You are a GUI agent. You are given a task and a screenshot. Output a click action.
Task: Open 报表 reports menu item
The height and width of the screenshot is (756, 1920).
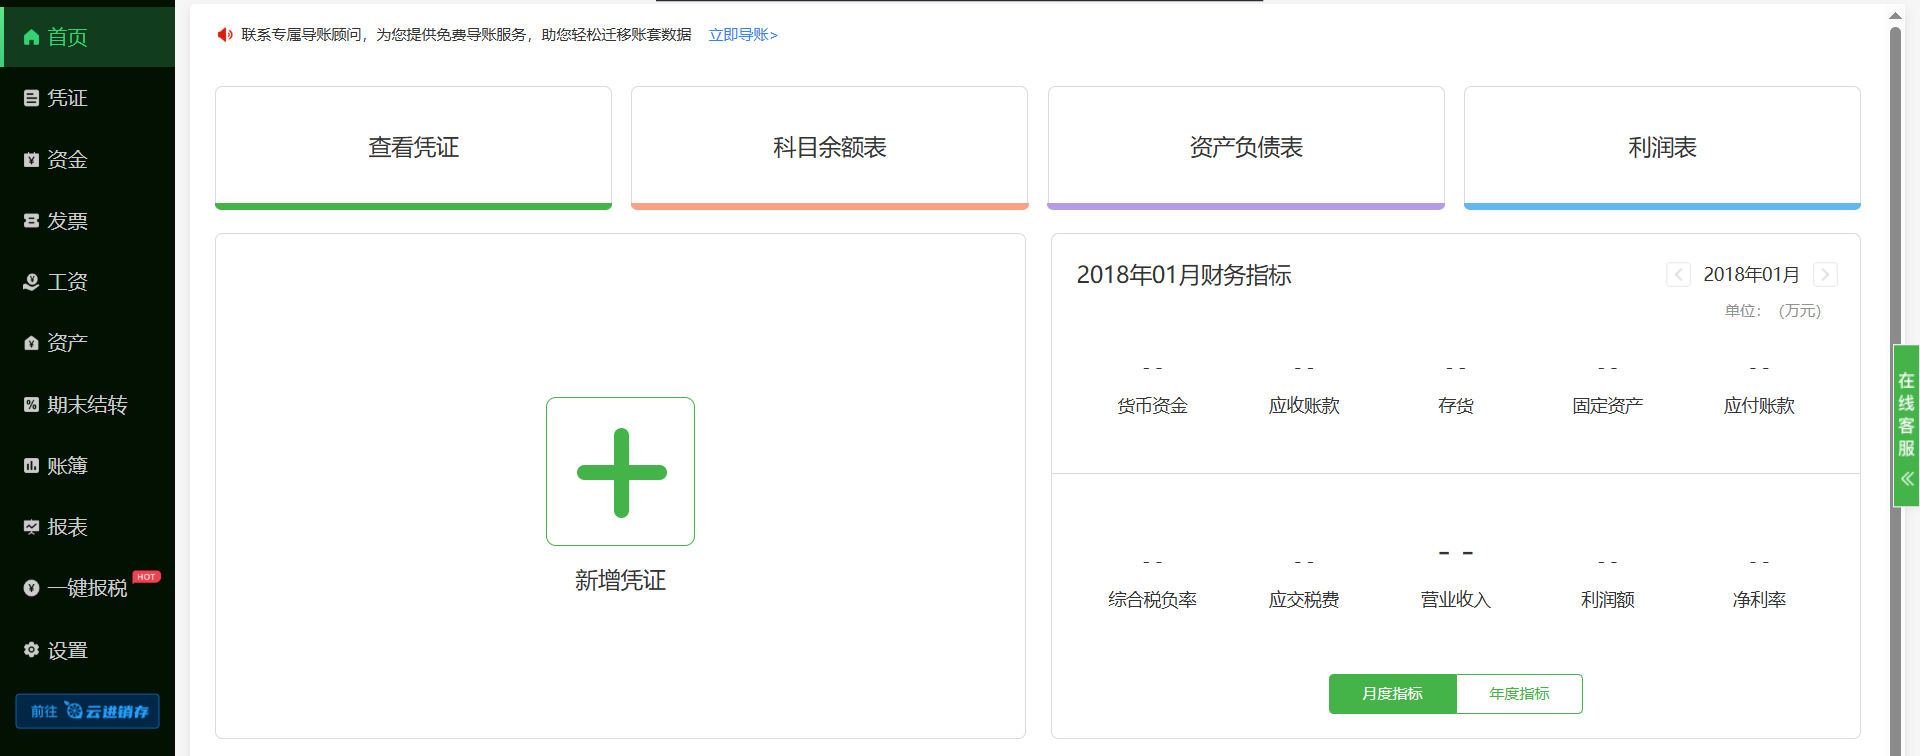click(67, 527)
